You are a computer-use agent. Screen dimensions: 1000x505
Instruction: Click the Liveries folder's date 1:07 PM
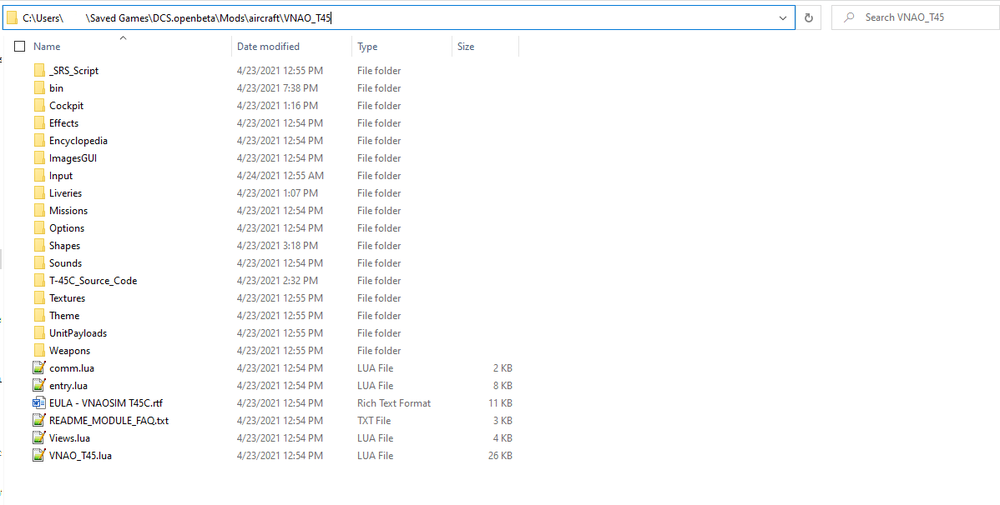(277, 193)
